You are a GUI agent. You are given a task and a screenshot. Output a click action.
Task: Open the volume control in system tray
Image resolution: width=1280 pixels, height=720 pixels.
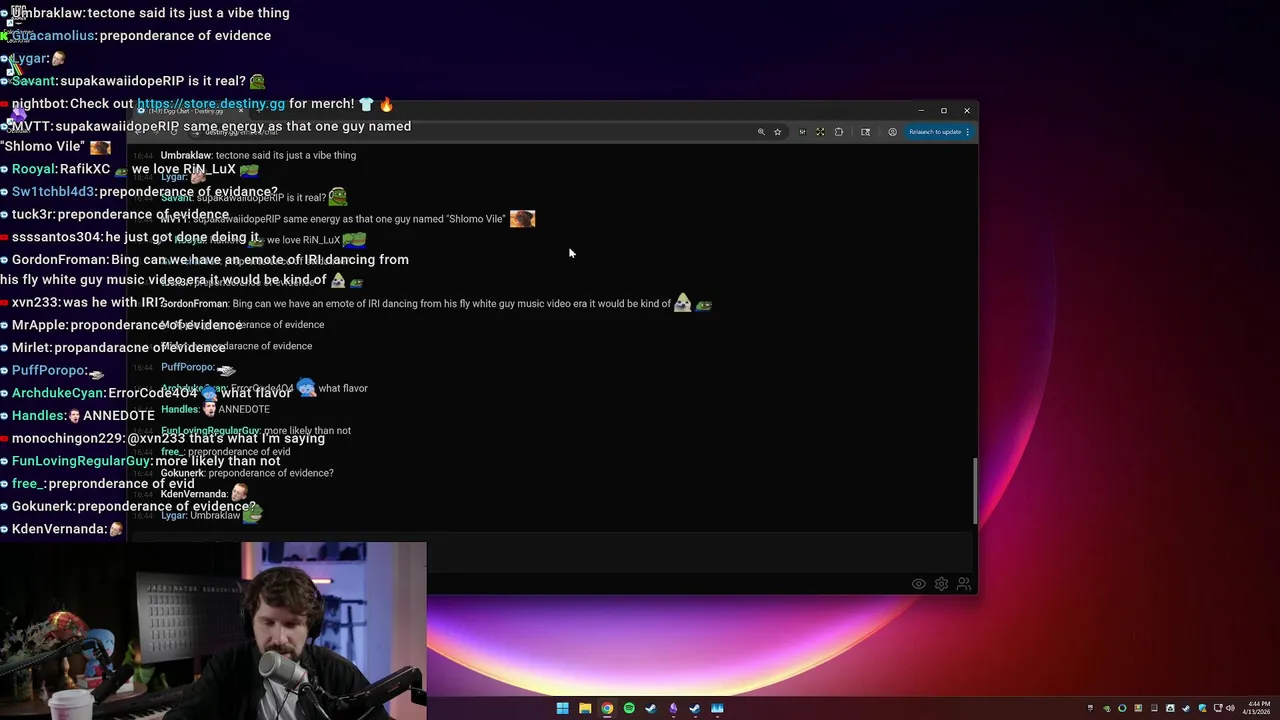pos(1230,708)
